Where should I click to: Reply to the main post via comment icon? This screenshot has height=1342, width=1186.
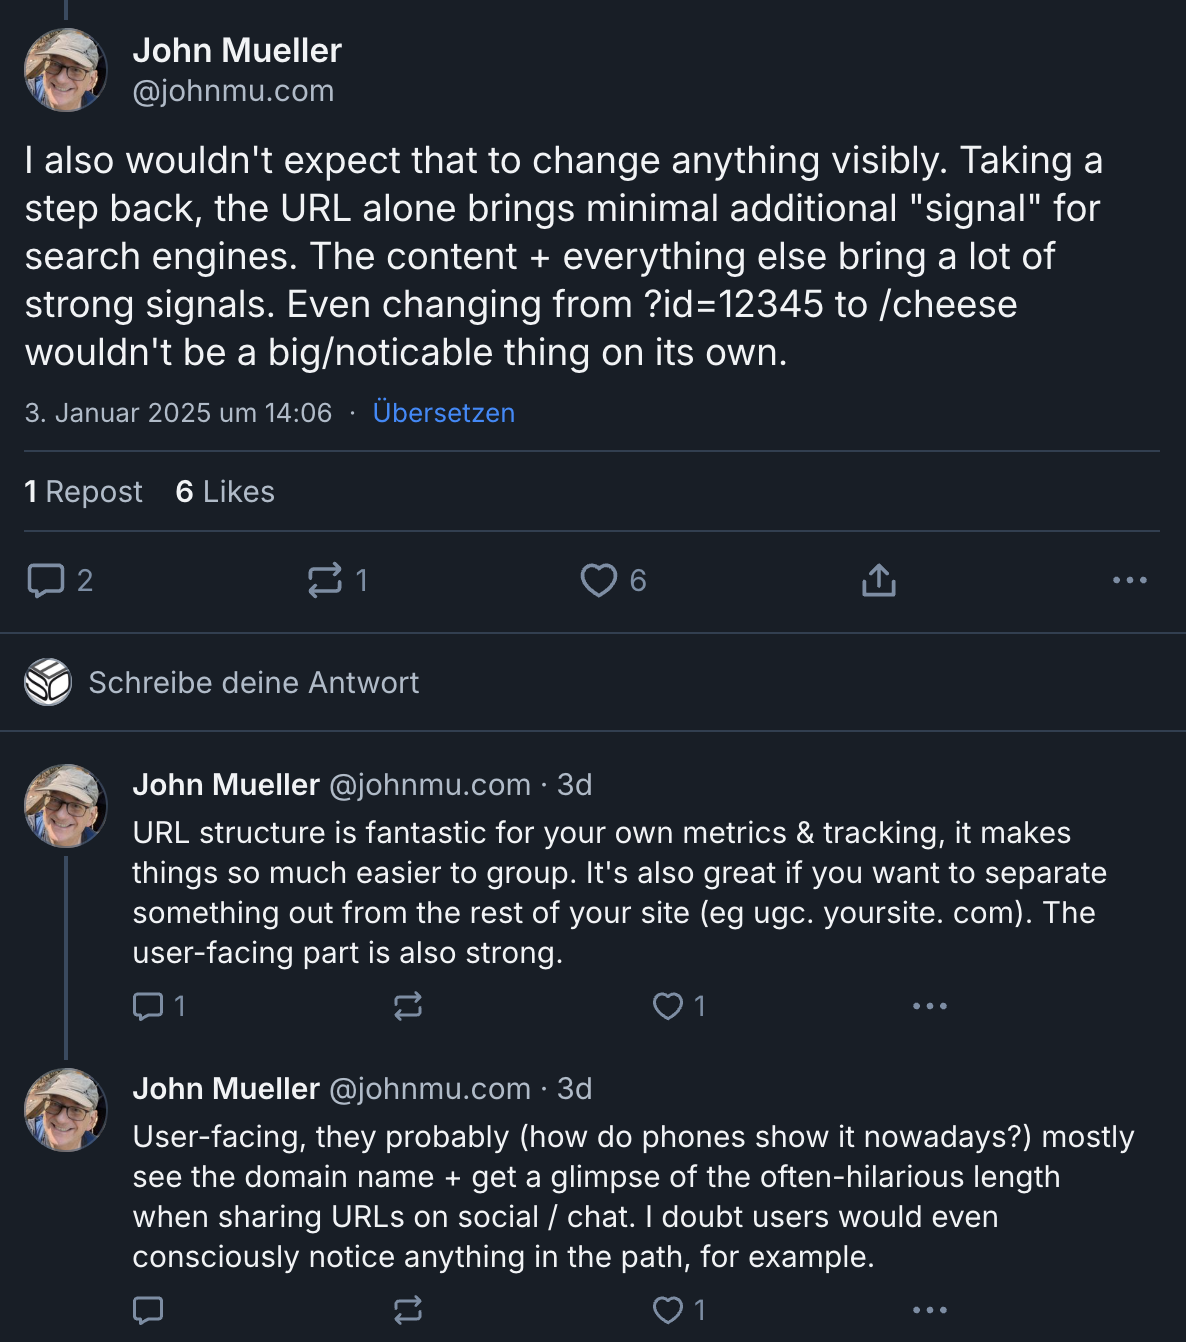pos(46,580)
